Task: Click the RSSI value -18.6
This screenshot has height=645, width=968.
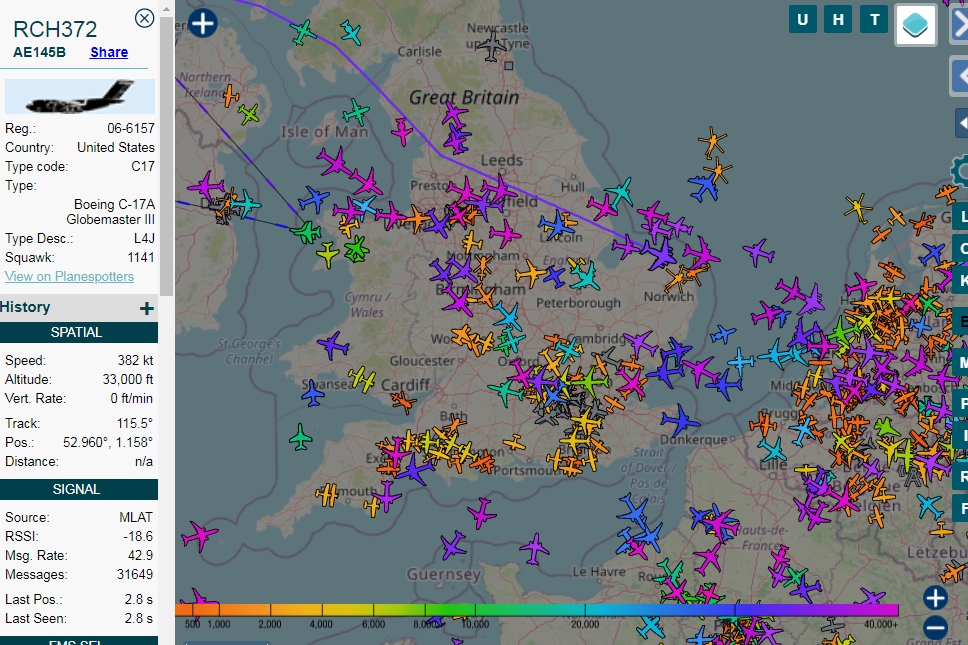Action: tap(138, 536)
